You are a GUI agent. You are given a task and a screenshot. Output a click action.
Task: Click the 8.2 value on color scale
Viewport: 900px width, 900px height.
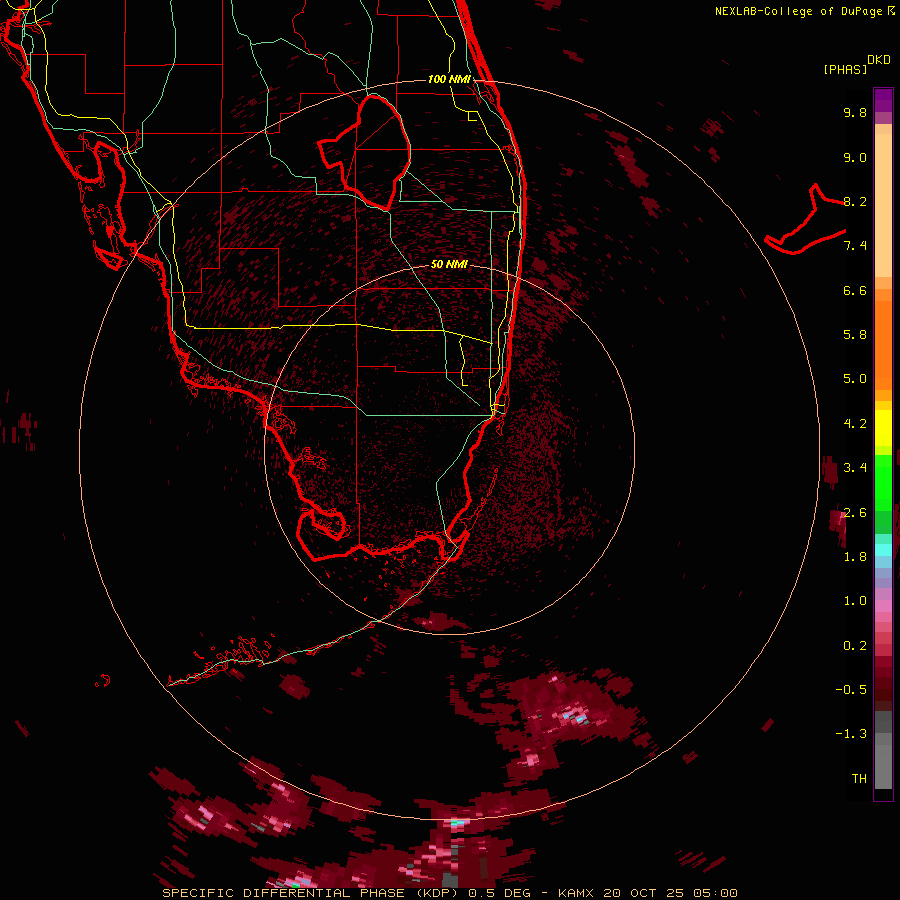855,201
